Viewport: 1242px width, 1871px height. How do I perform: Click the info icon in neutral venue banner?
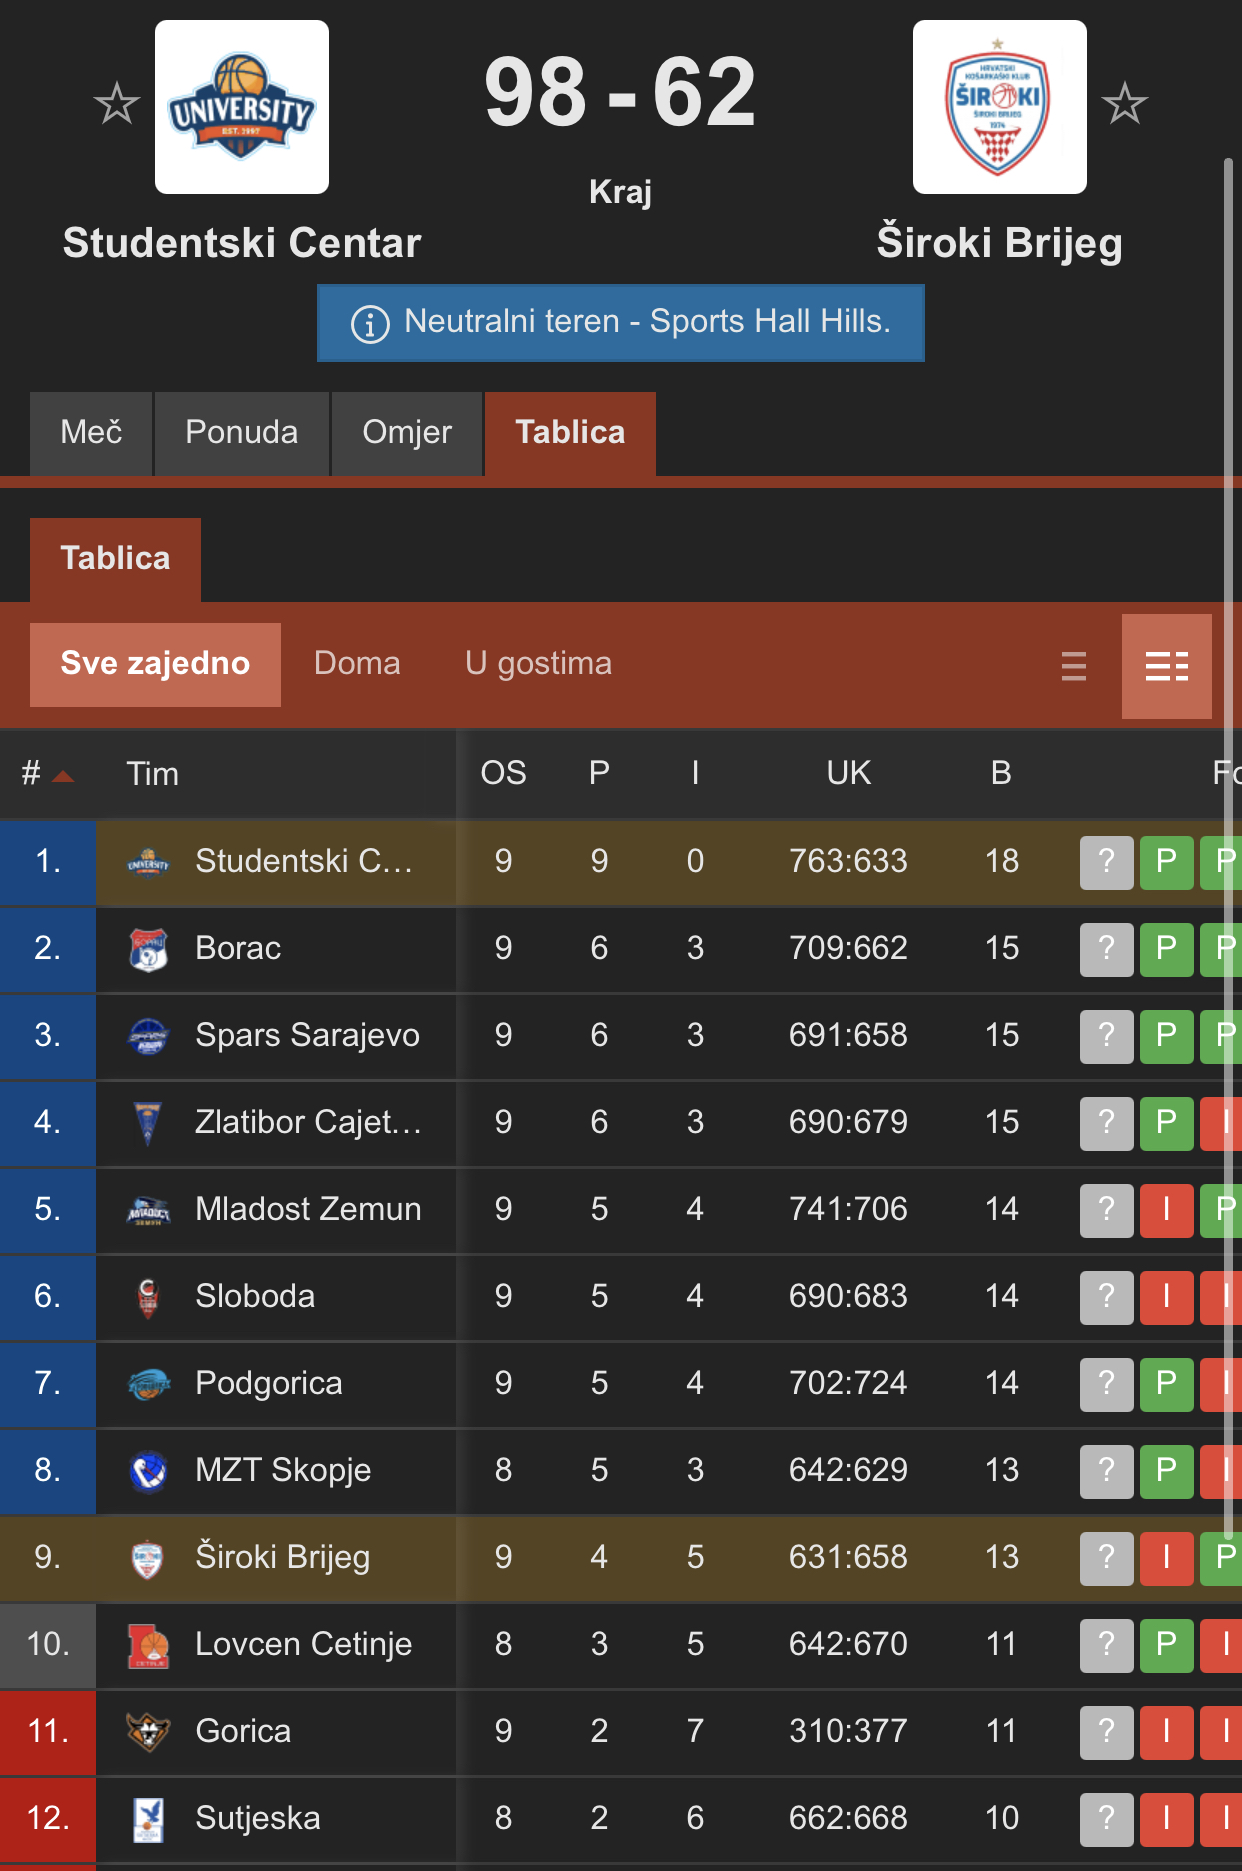click(x=370, y=323)
